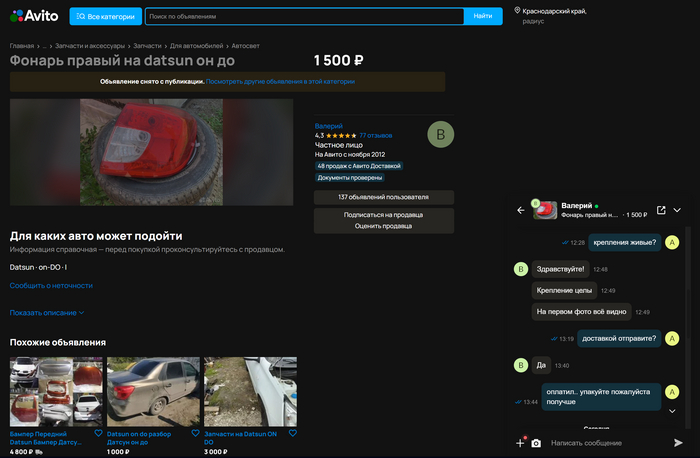Expand Показать описание
The width and height of the screenshot is (700, 458).
(47, 313)
